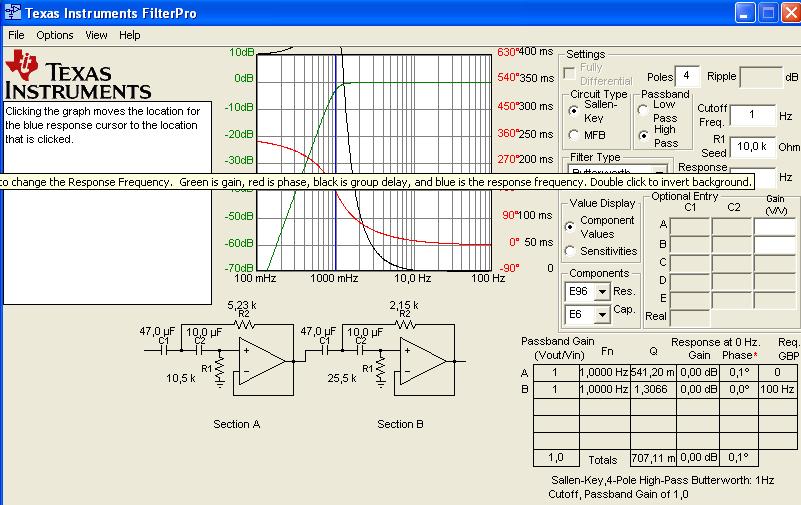The image size is (801, 505).
Task: Click the Poles input field
Action: (x=687, y=76)
